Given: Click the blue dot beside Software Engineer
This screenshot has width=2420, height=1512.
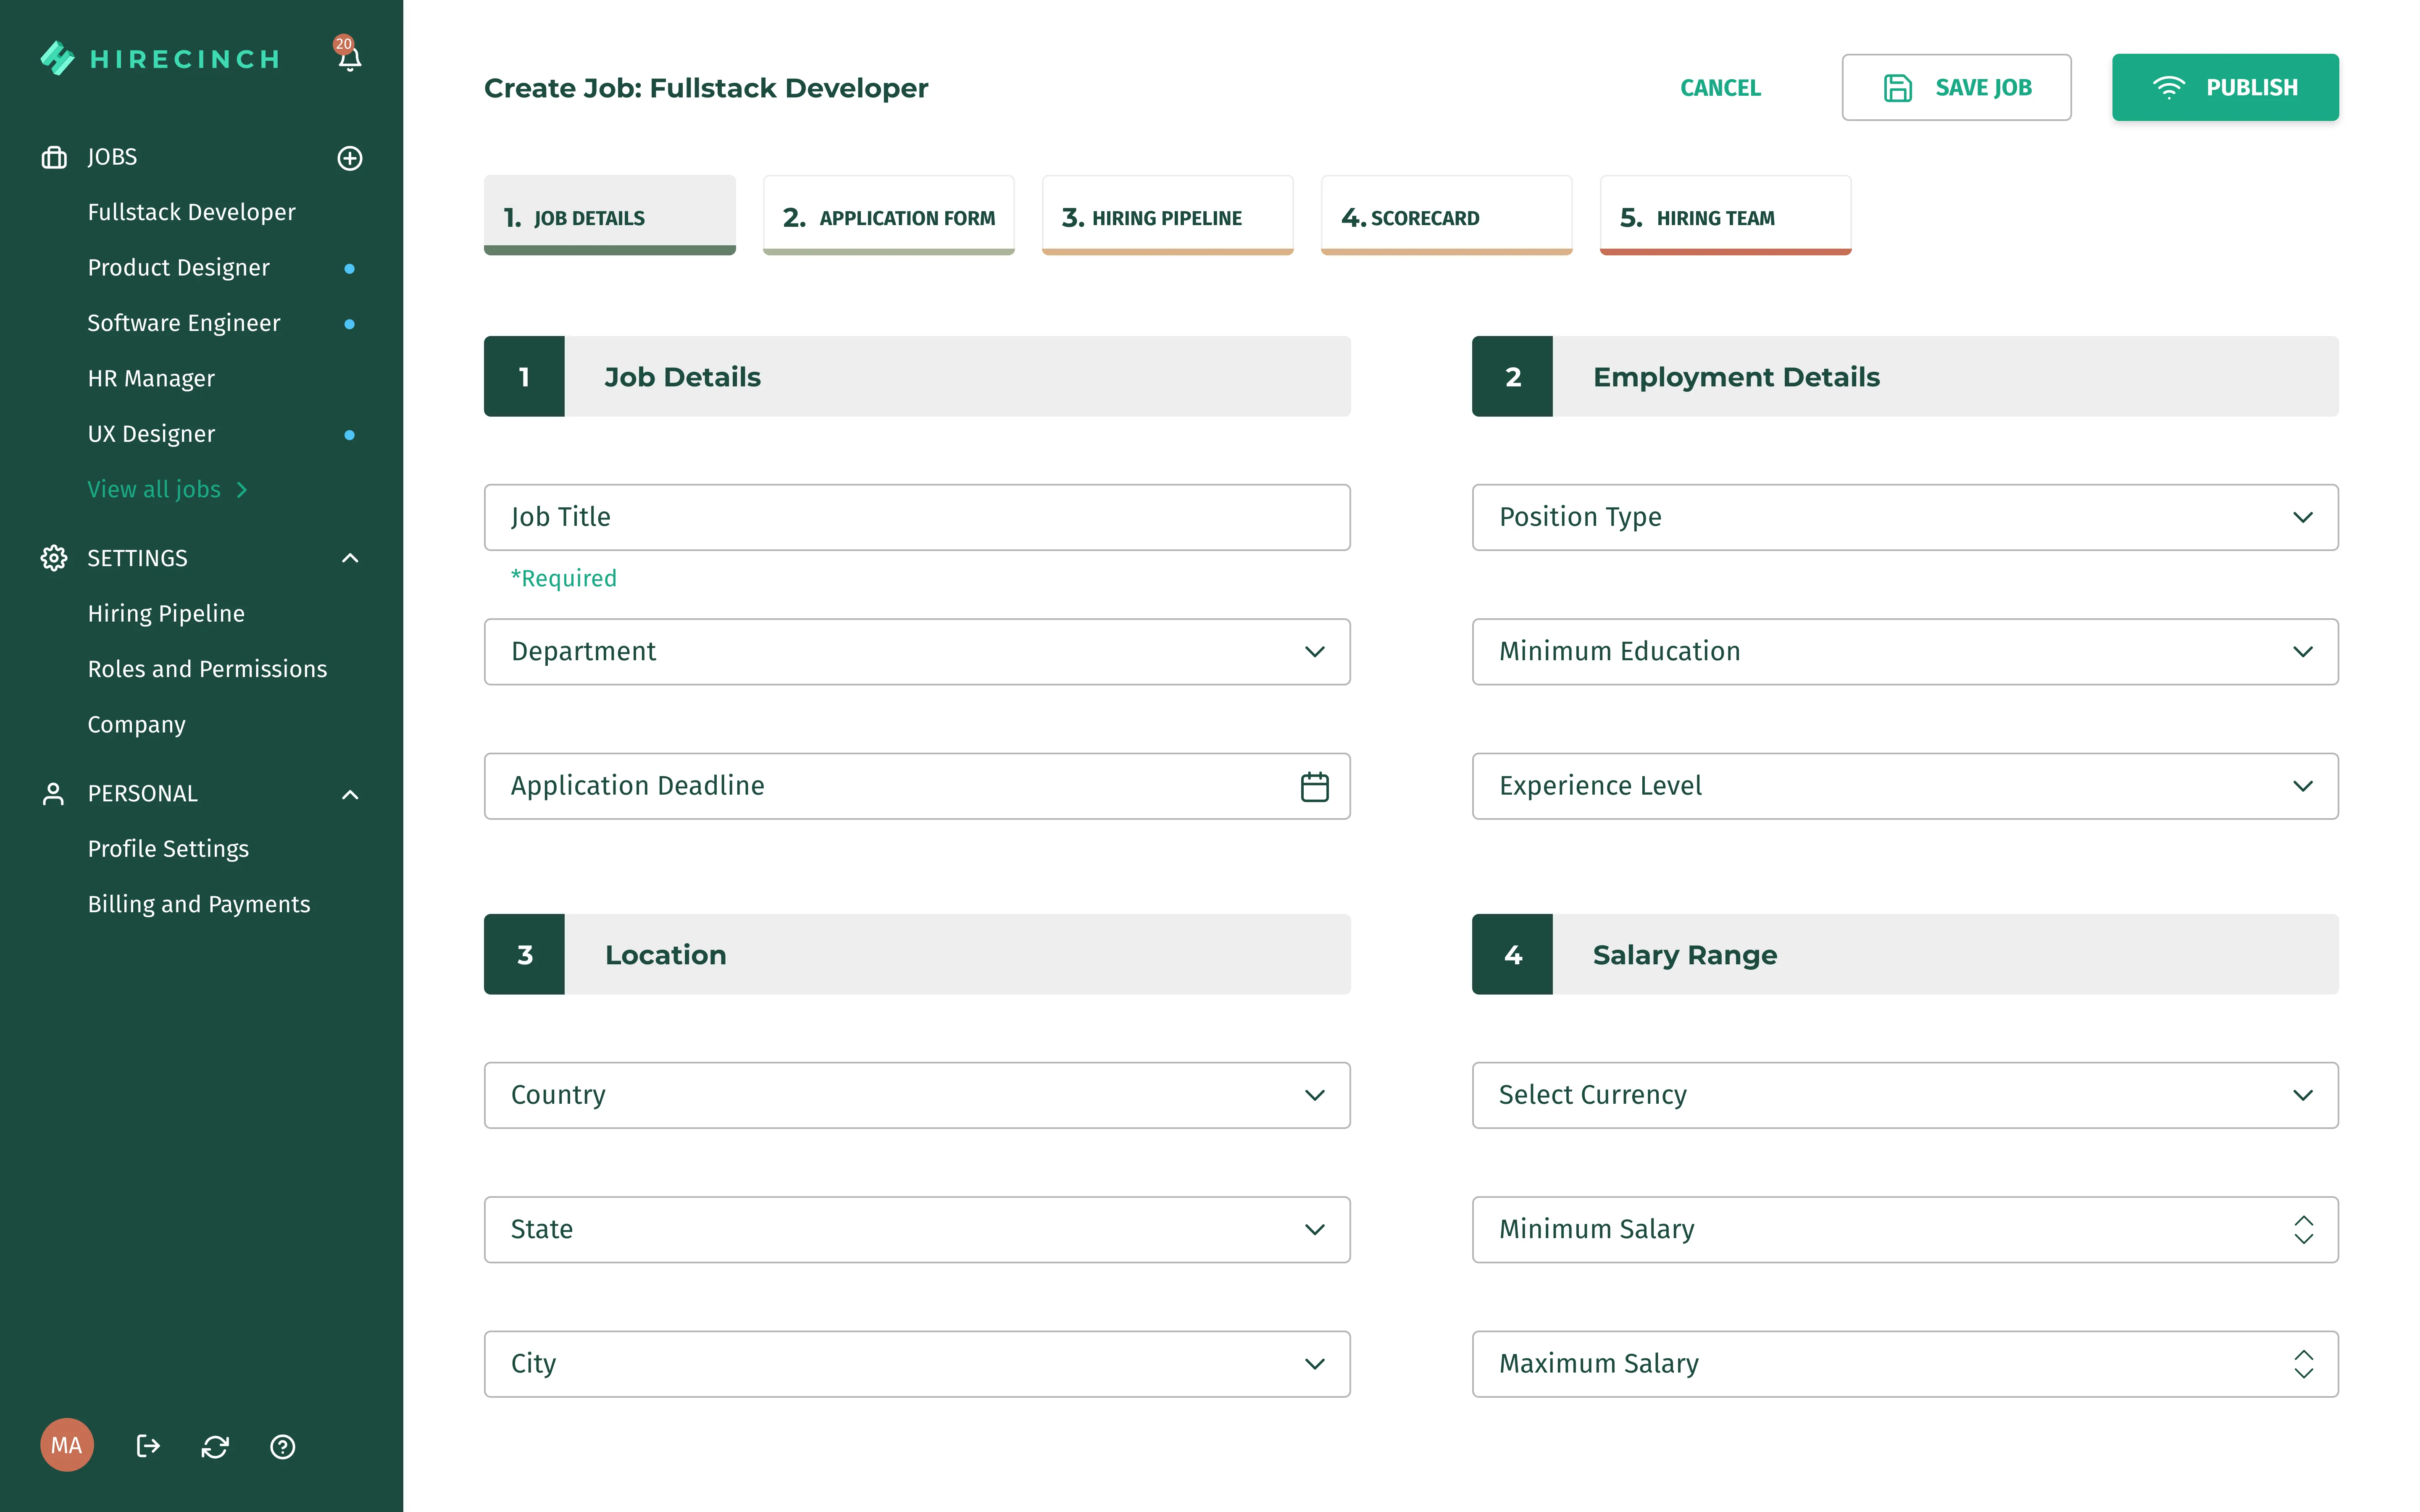Looking at the screenshot, I should 349,324.
